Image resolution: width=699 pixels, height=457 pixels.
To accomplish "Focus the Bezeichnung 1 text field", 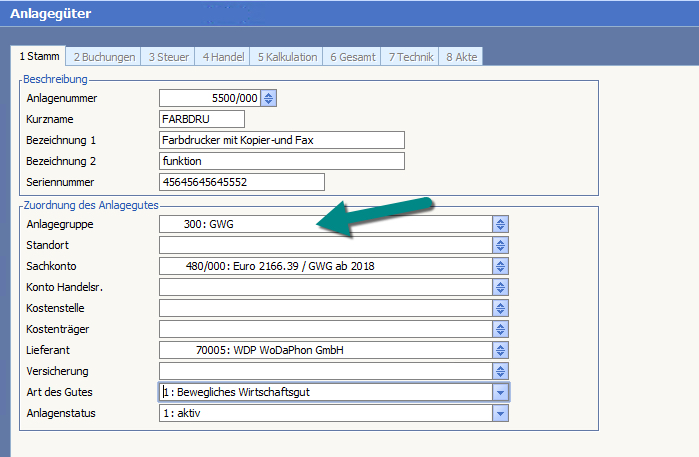I will tap(282, 140).
